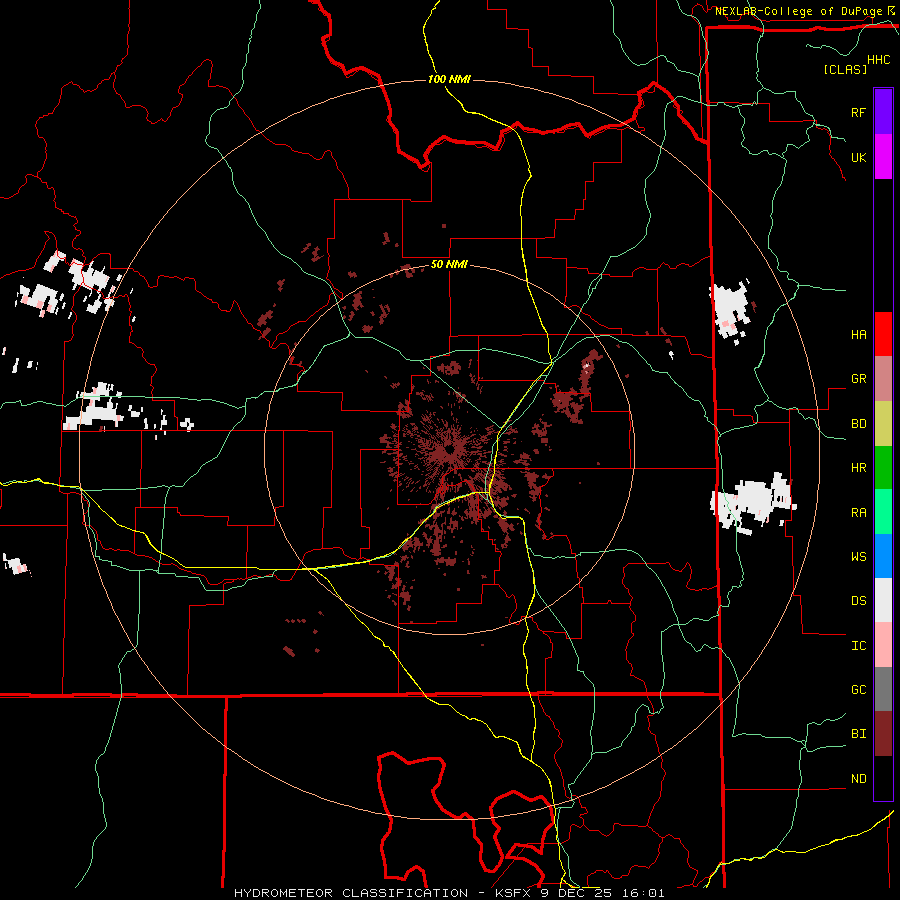
Task: Click the UK magenta legend swatch
Action: point(883,157)
